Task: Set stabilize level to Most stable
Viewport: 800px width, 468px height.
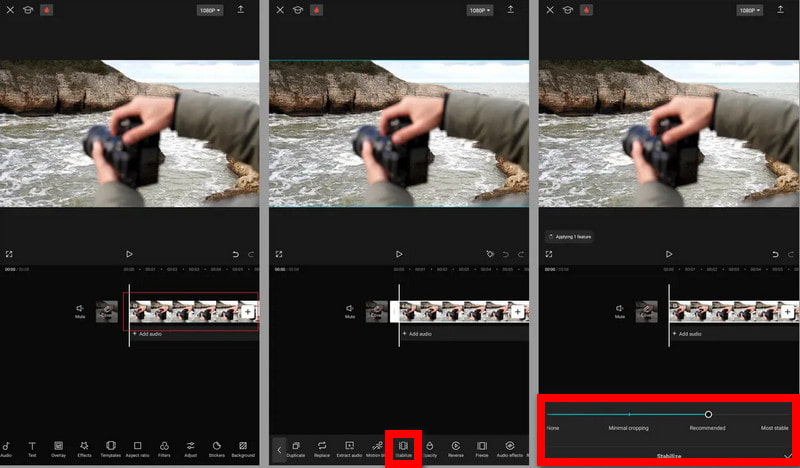Action: point(774,428)
